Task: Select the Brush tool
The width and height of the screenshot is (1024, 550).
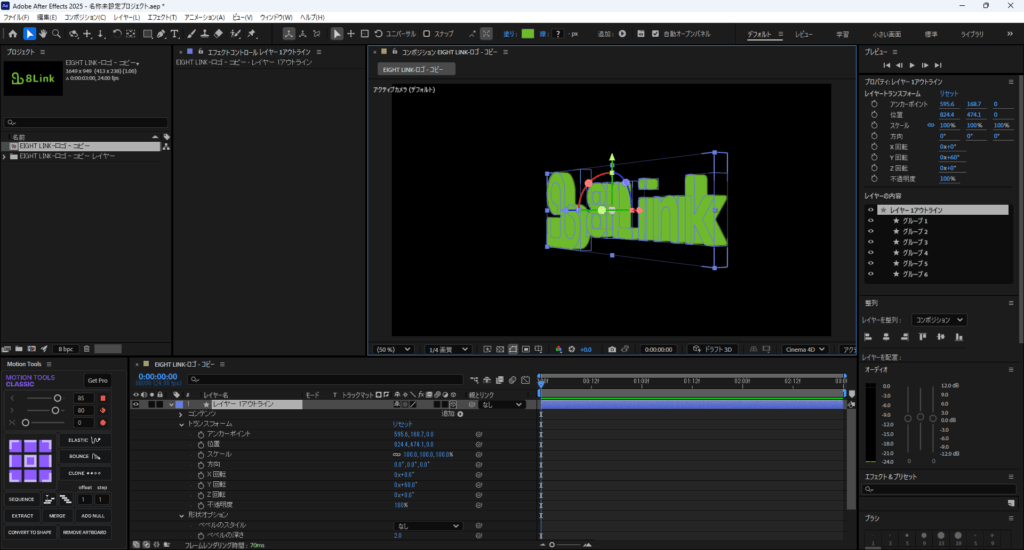Action: (191, 34)
